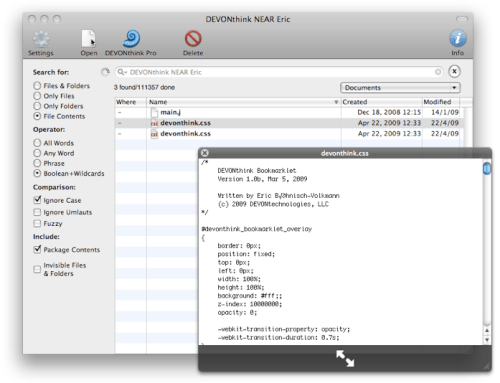The width and height of the screenshot is (500, 383).
Task: Click the Dec 18, 2008 12:15 created date
Action: [x=389, y=113]
